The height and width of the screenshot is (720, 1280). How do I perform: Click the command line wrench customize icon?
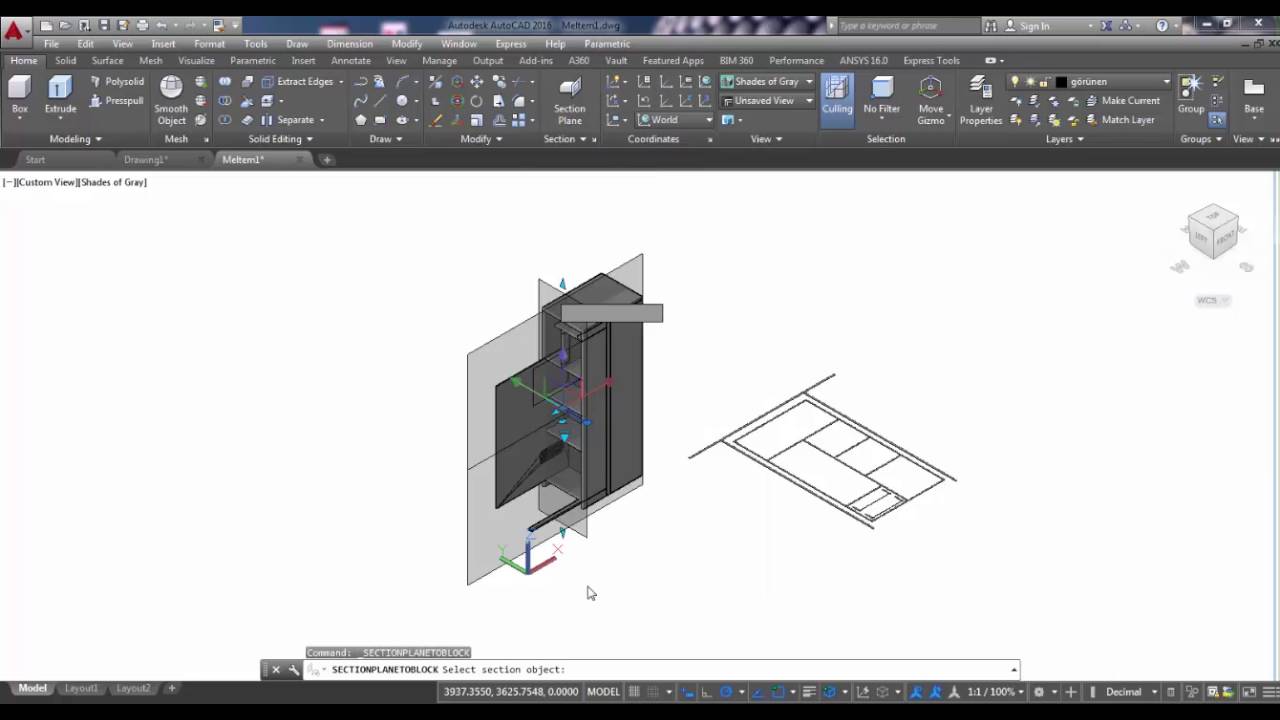[x=293, y=670]
